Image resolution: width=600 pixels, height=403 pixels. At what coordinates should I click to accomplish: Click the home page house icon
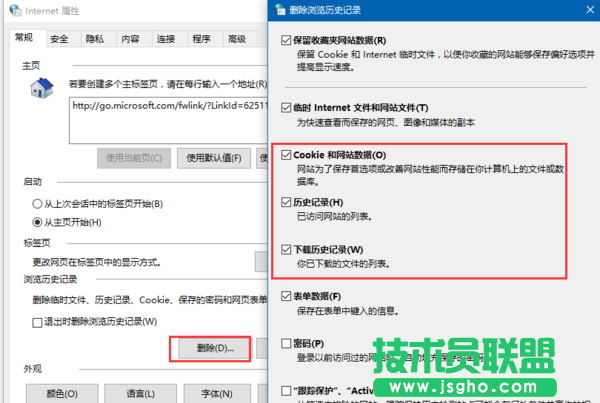point(42,88)
